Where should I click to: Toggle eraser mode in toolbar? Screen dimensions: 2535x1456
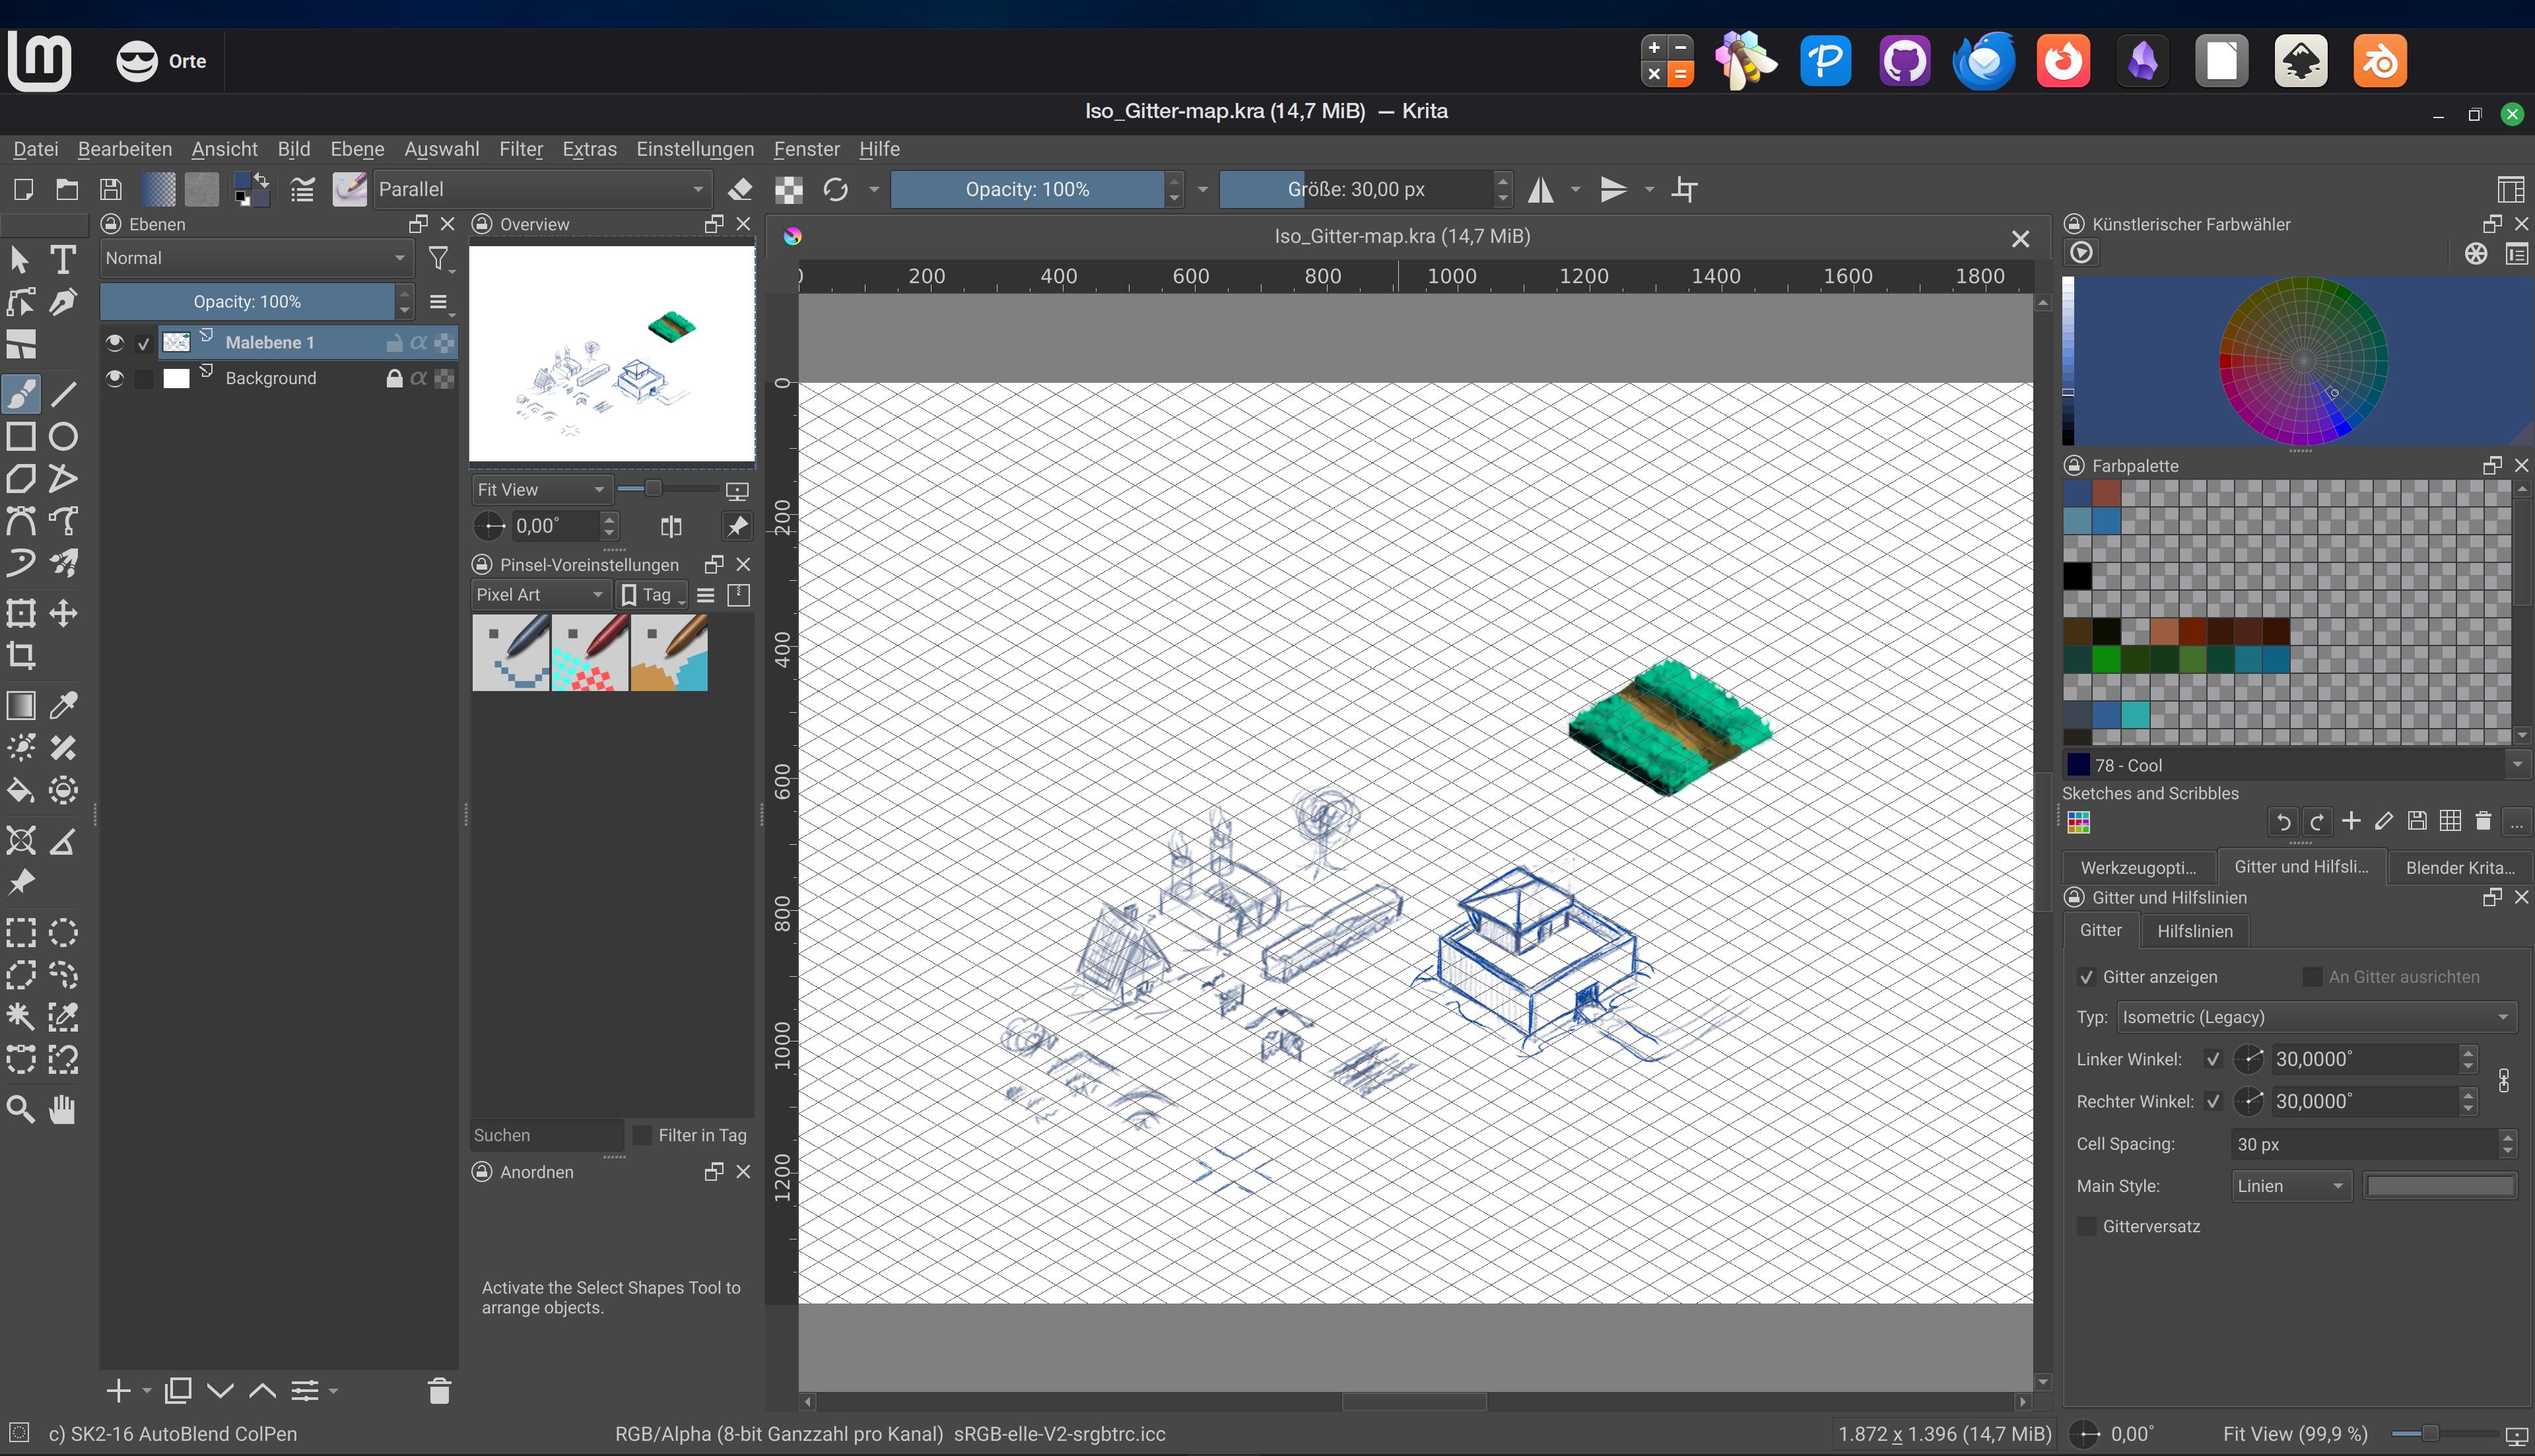click(x=740, y=189)
